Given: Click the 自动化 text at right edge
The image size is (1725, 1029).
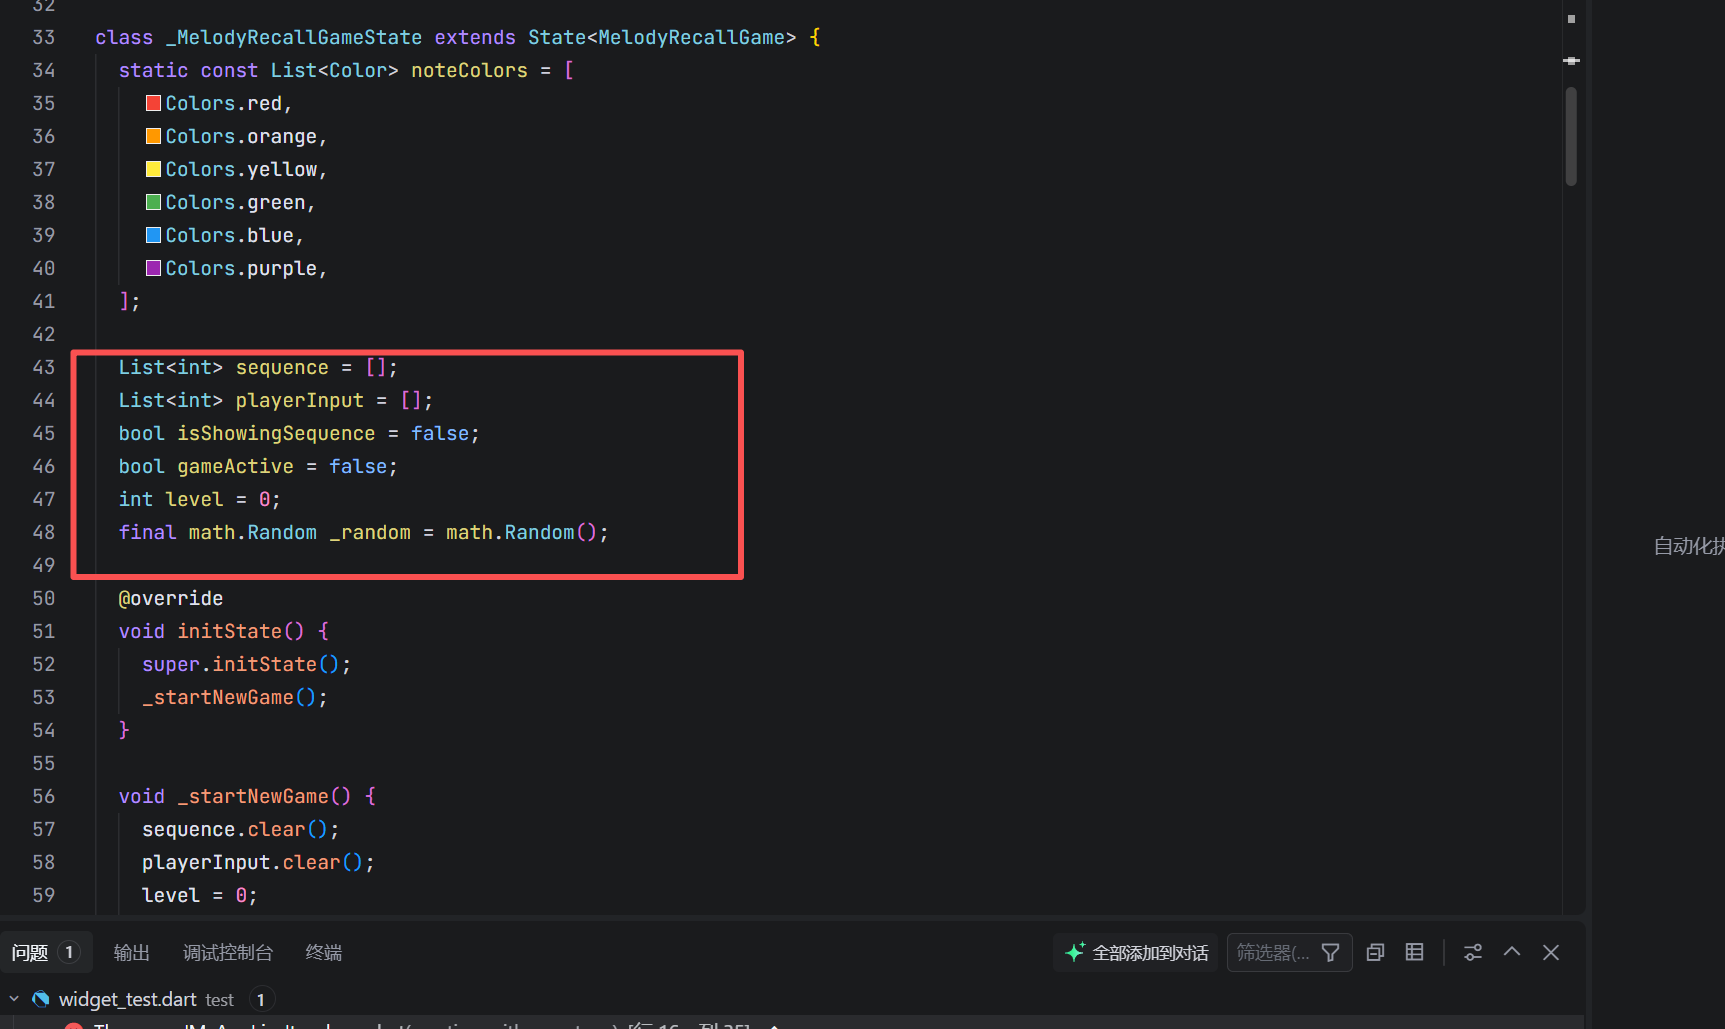Looking at the screenshot, I should point(1689,546).
